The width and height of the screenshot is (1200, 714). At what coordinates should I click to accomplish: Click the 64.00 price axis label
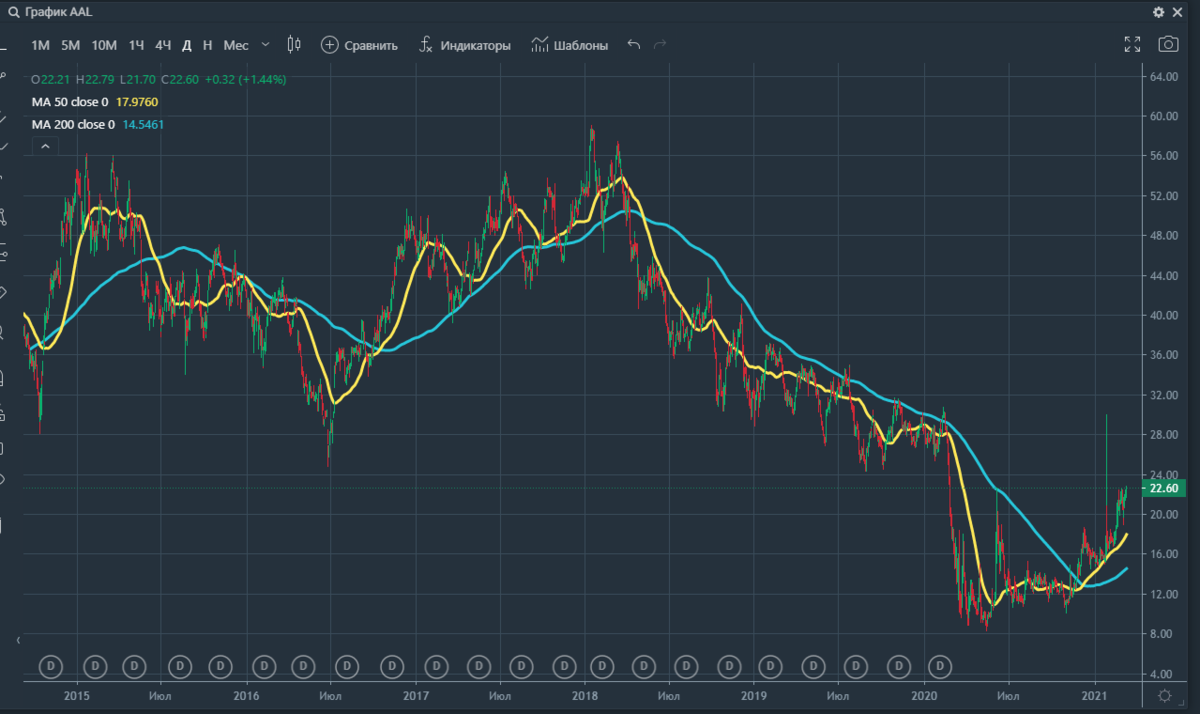coord(1166,77)
